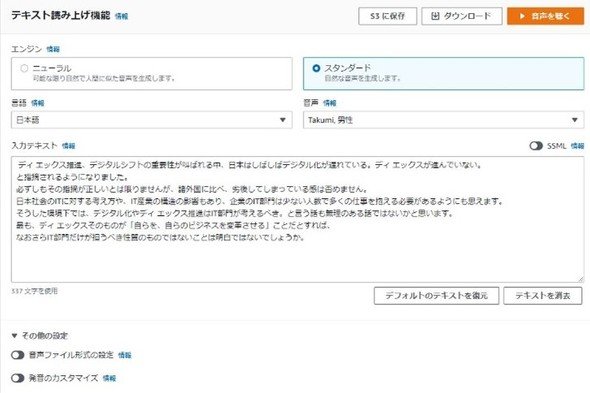The width and height of the screenshot is (590, 393).
Task: Click the 音声を聴く play button
Action: (545, 16)
